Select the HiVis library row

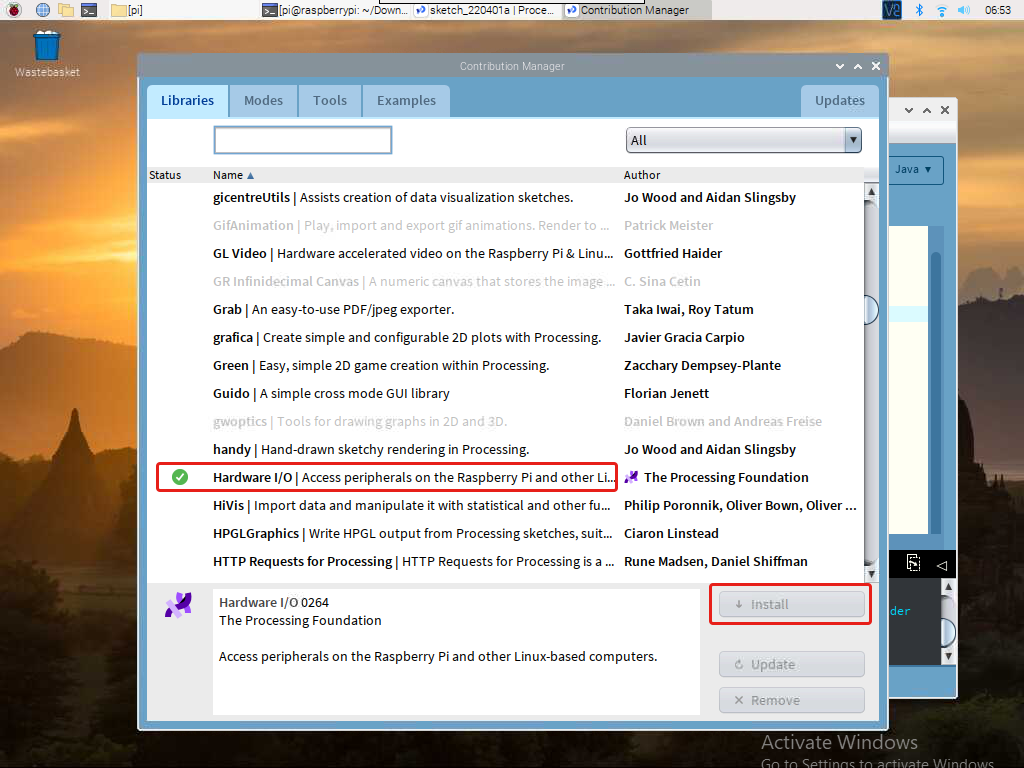(505, 505)
